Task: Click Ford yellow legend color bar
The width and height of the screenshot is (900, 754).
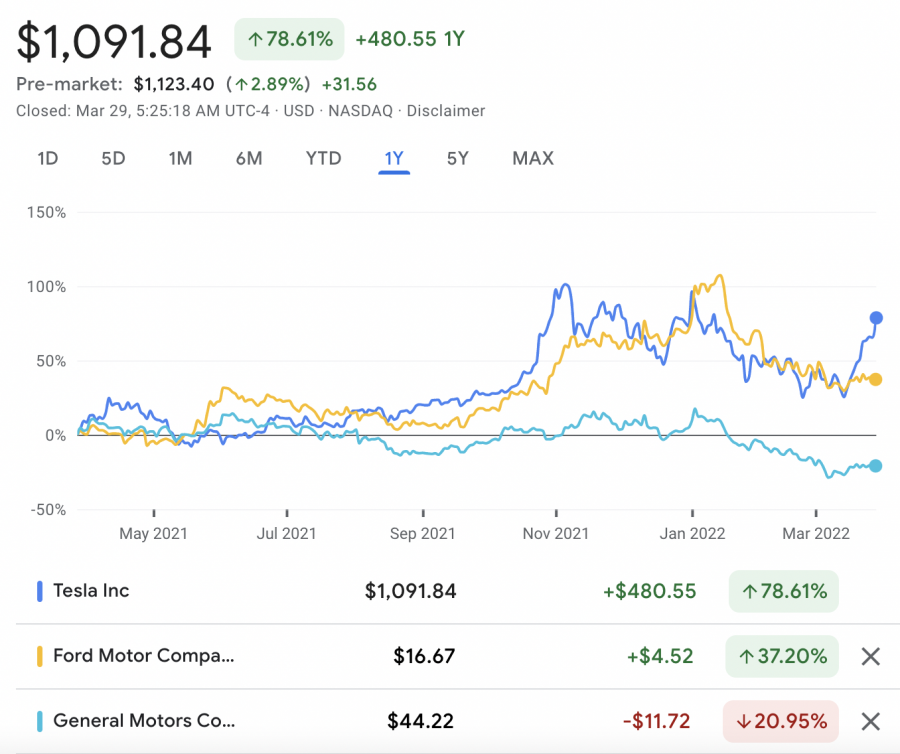Action: click(40, 656)
